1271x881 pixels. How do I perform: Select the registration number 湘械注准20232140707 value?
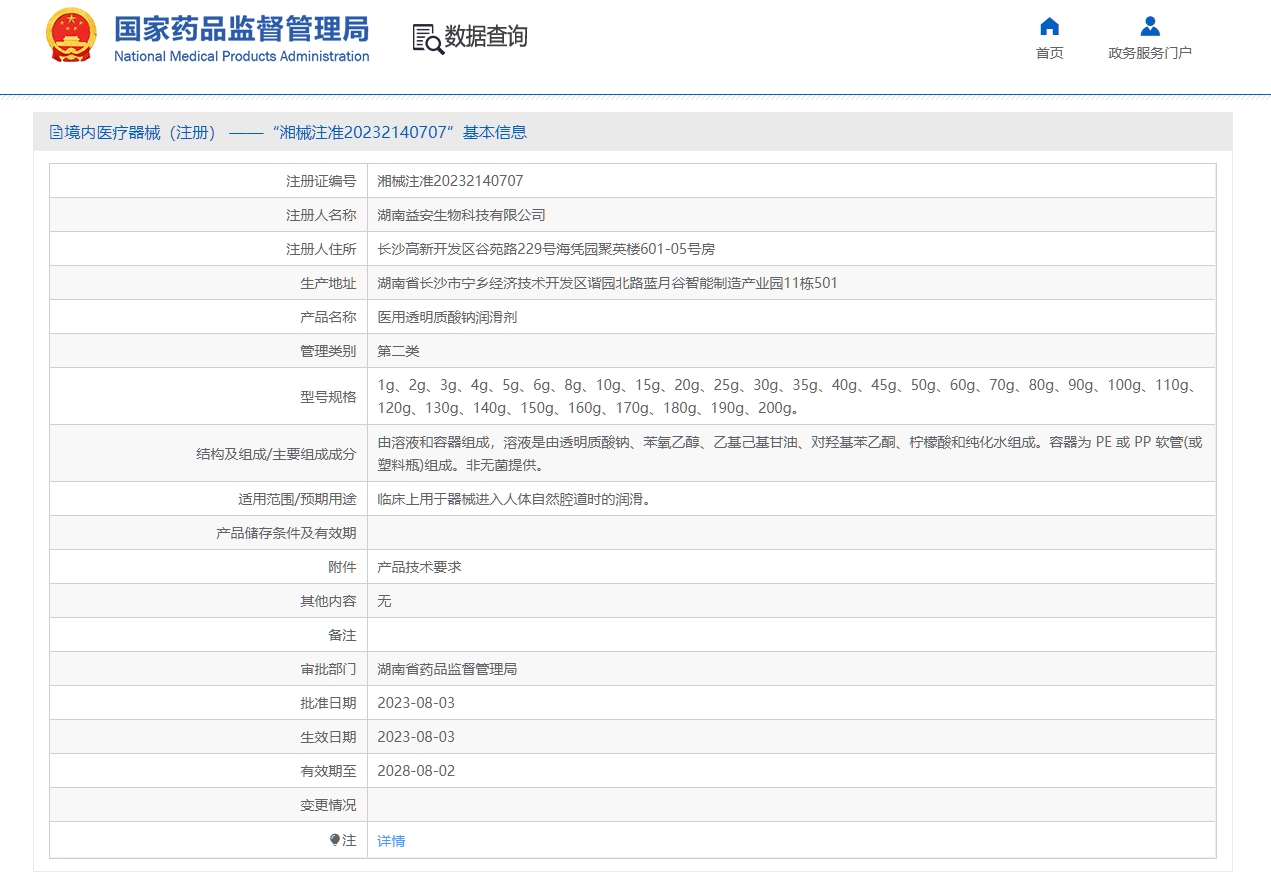click(x=450, y=181)
